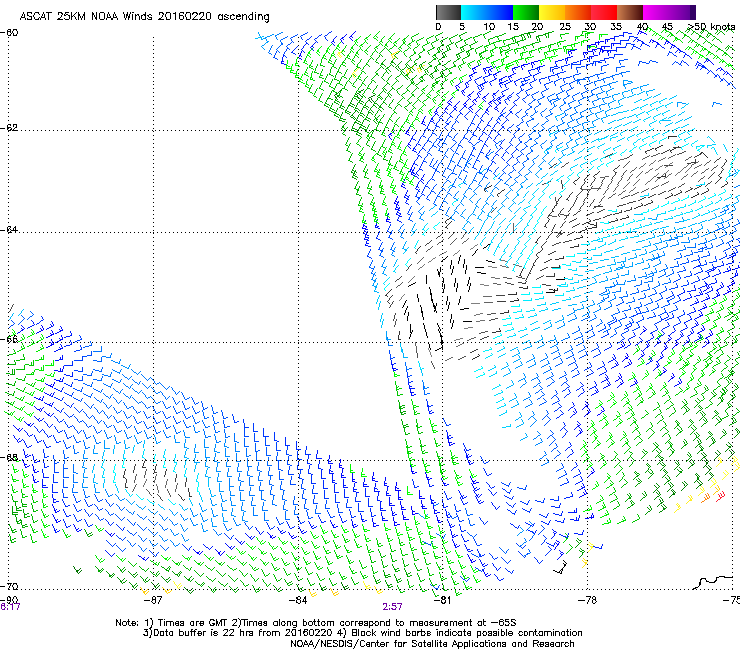The image size is (740, 650).
Task: Click the legend label '35'
Action: pyautogui.click(x=616, y=27)
